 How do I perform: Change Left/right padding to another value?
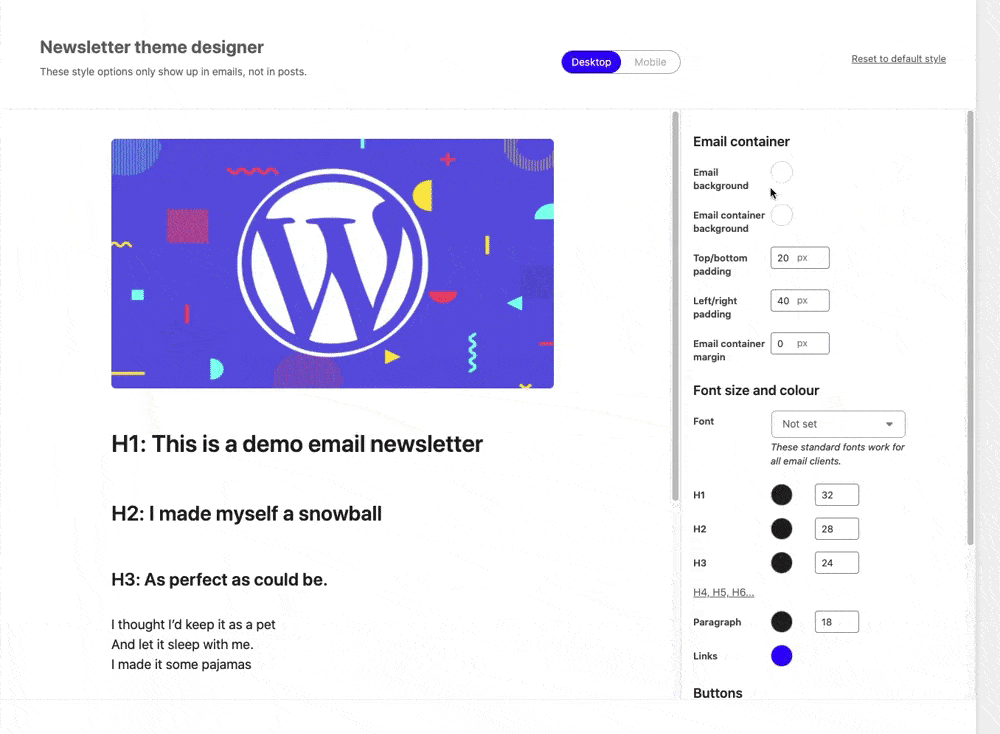pos(799,300)
